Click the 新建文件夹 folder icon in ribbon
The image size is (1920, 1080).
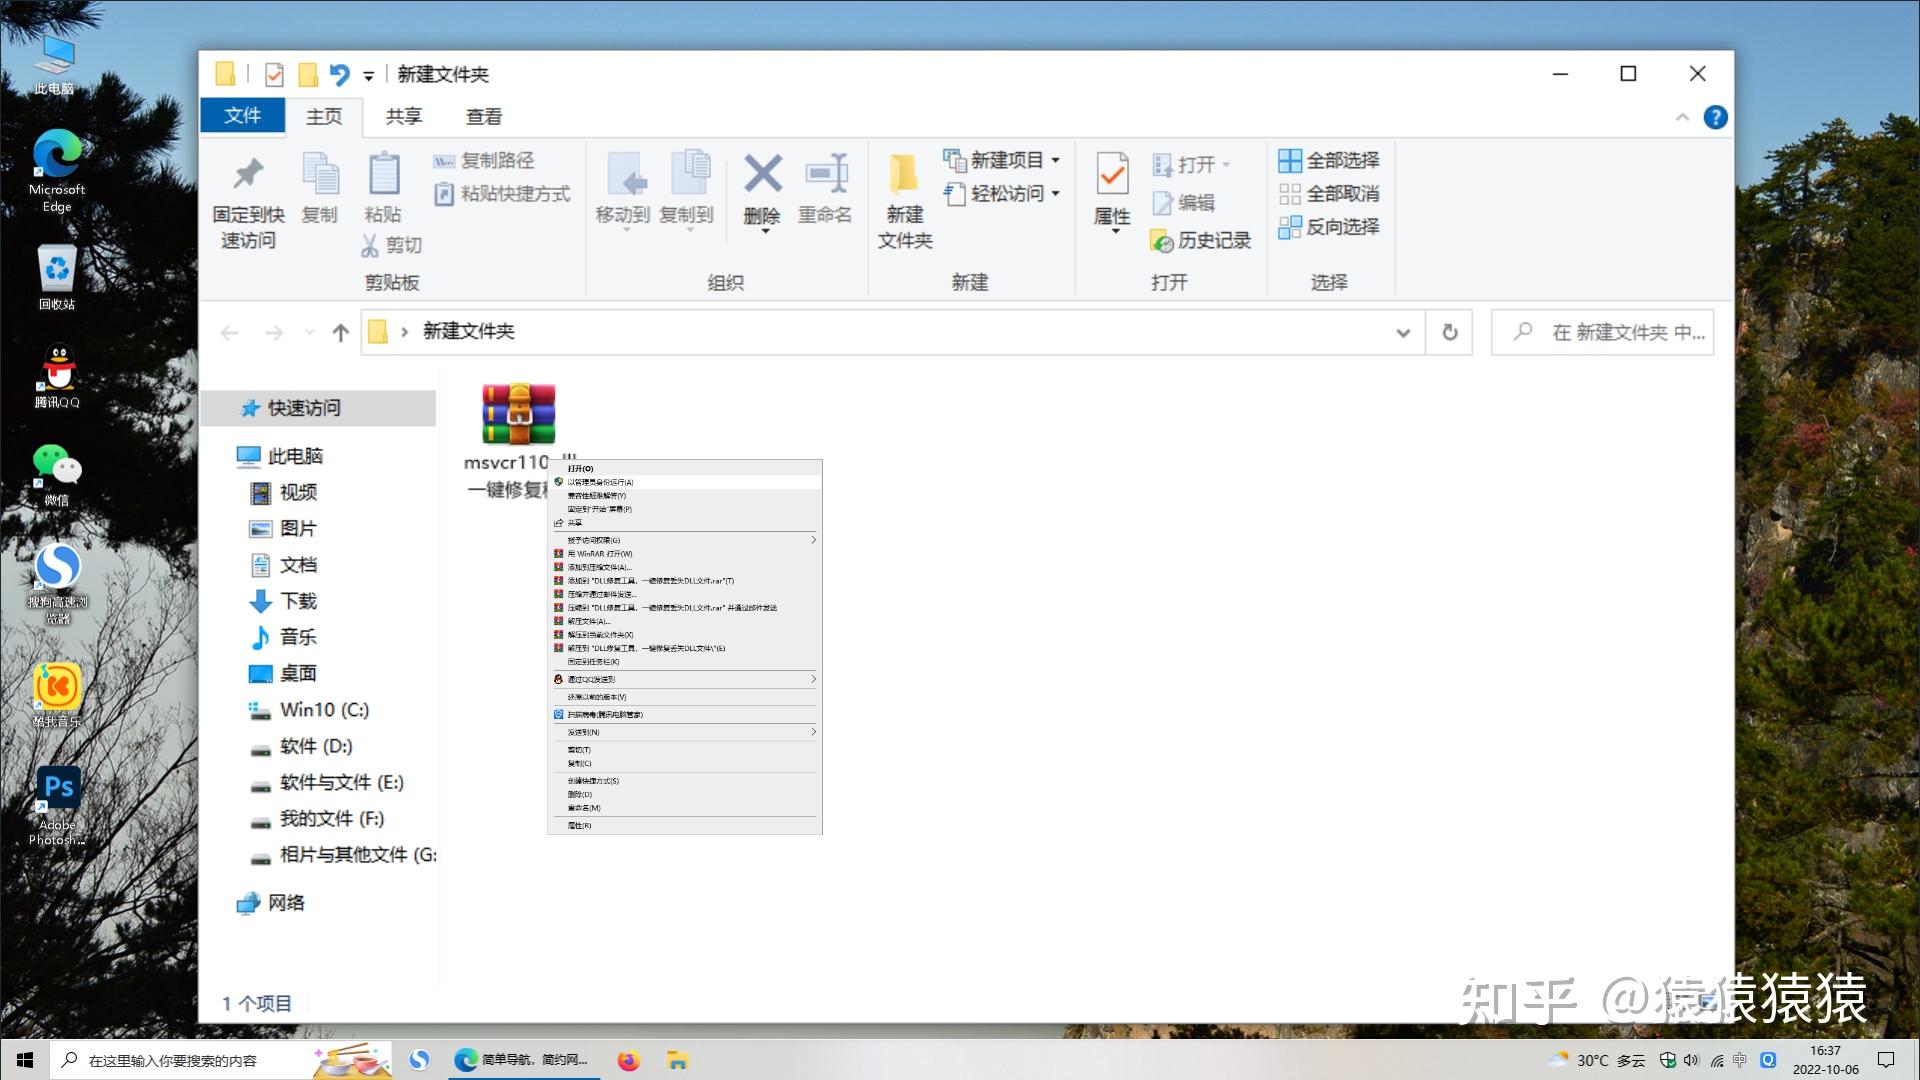point(904,175)
